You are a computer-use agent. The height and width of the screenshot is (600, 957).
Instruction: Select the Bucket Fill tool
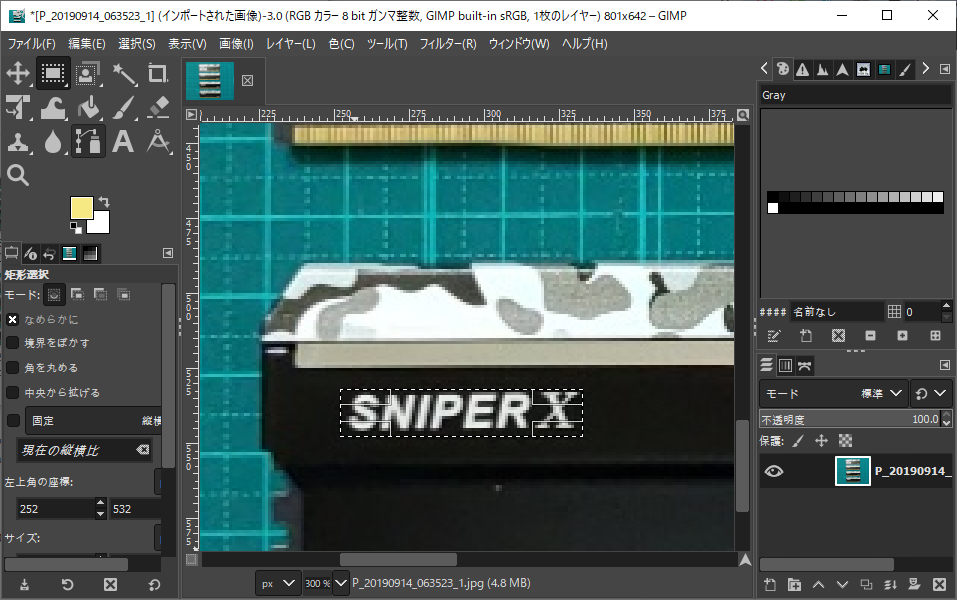[x=88, y=107]
